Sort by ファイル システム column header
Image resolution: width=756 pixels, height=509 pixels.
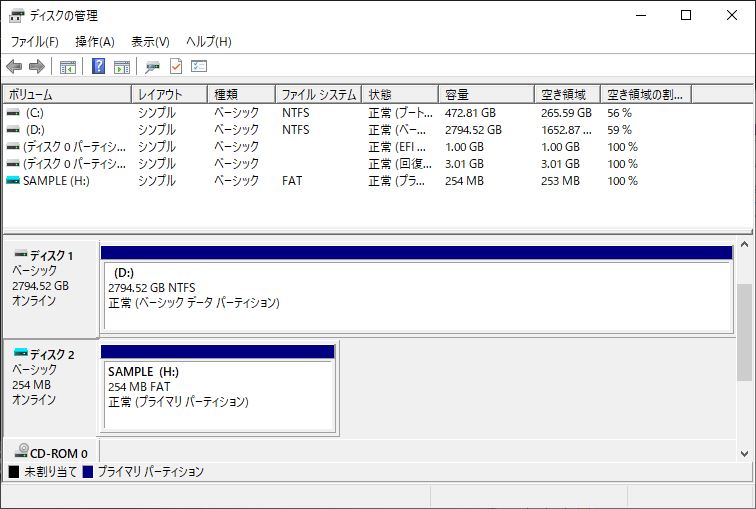tap(318, 95)
